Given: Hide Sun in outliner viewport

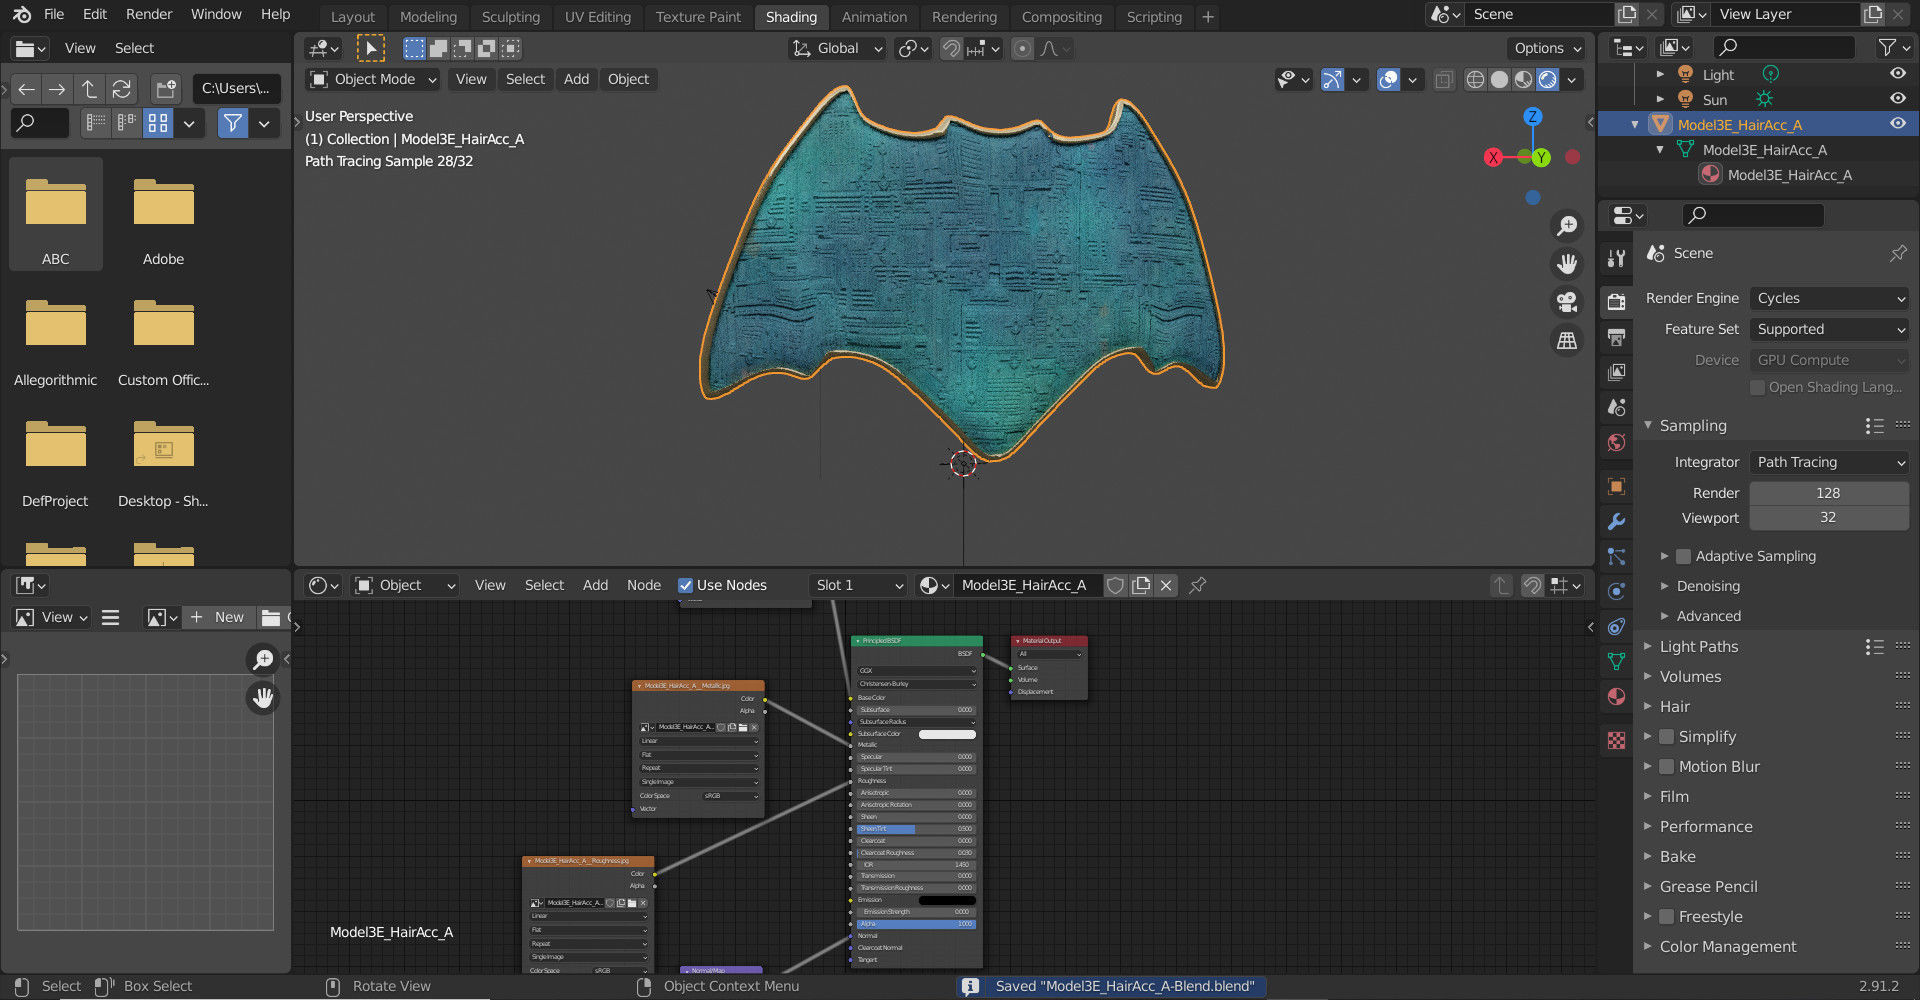Looking at the screenshot, I should (1897, 99).
